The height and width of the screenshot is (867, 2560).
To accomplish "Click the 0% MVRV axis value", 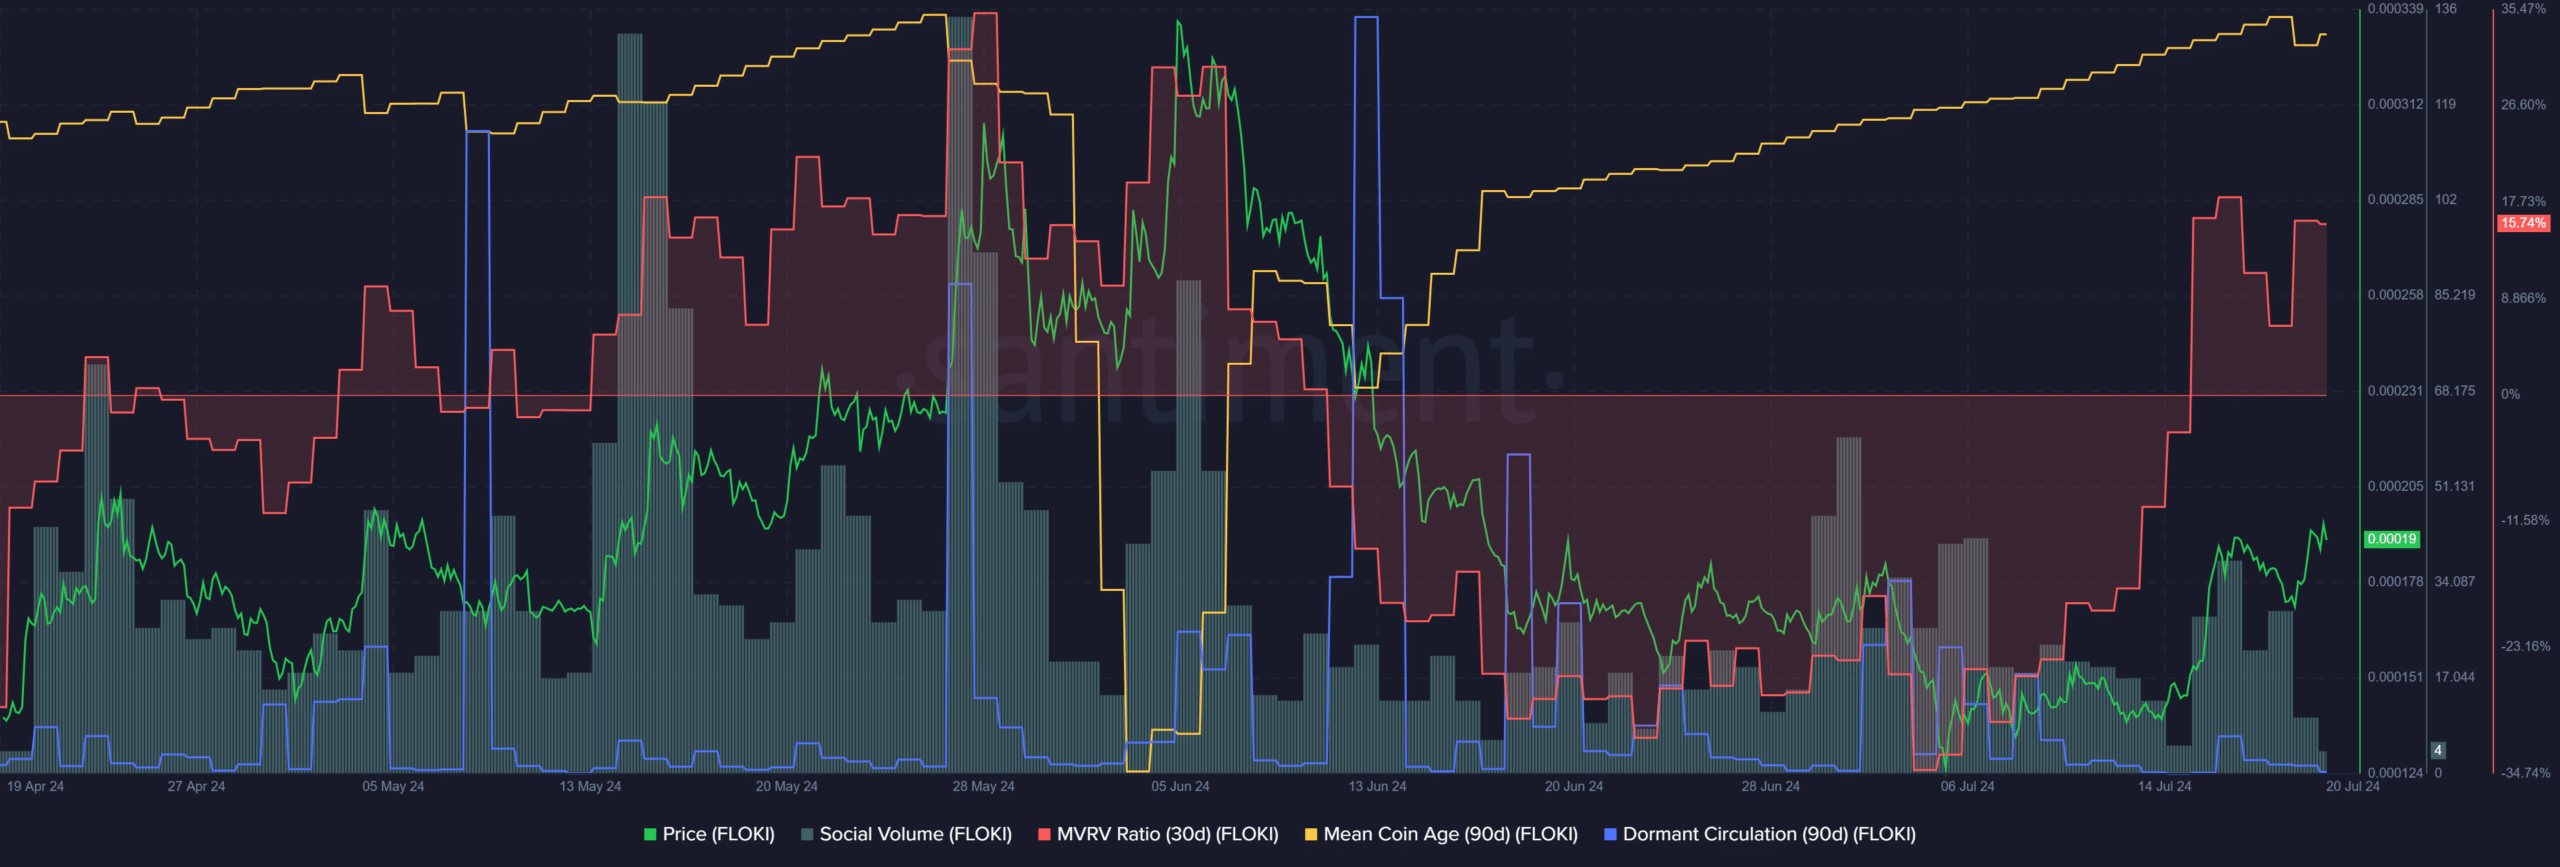I will tap(2510, 394).
